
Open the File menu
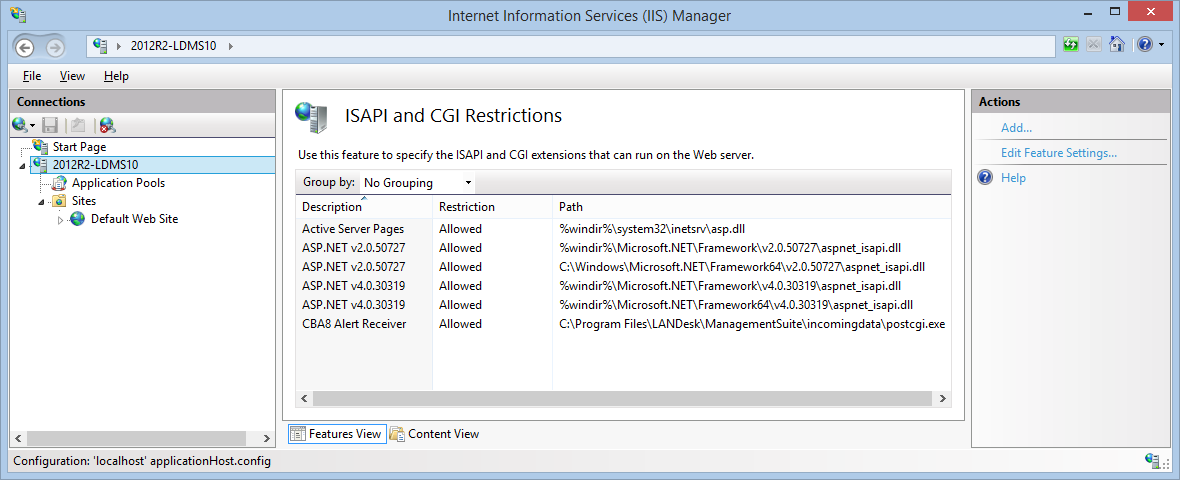pyautogui.click(x=32, y=76)
